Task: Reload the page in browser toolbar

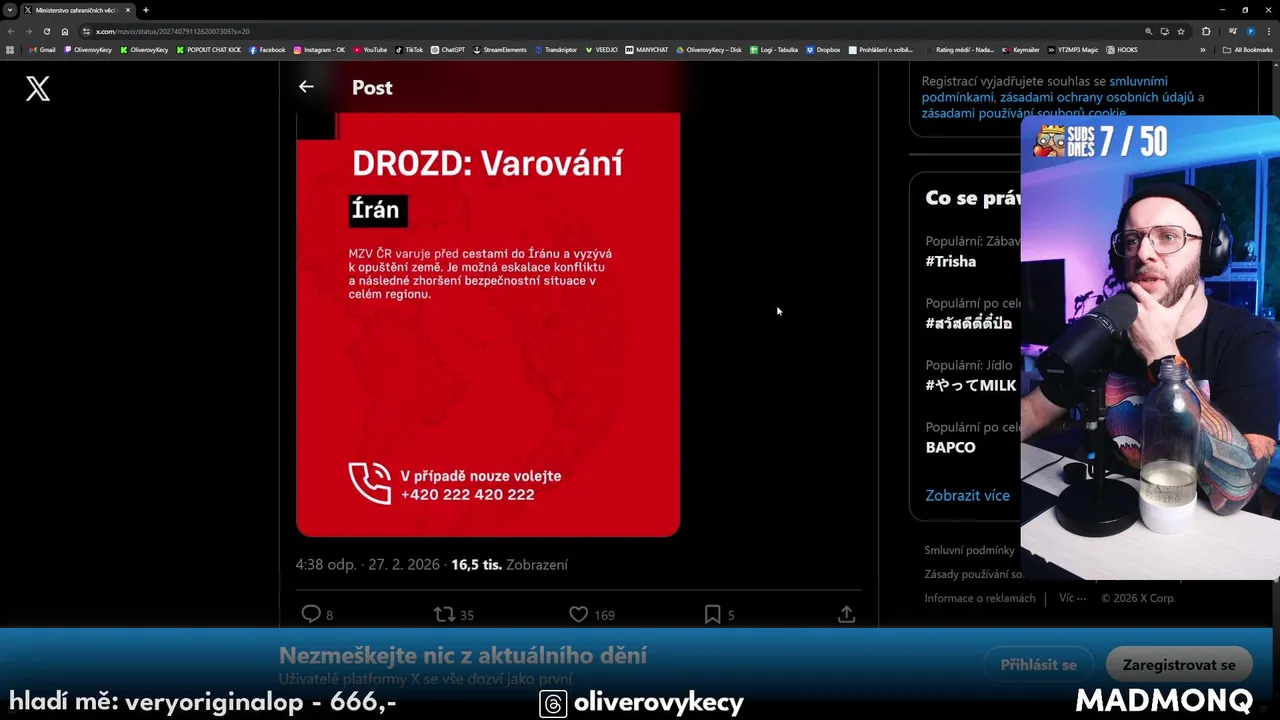Action: (x=46, y=31)
